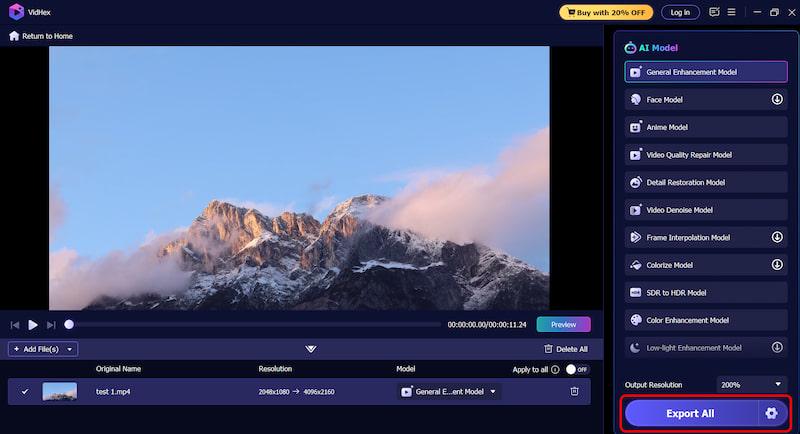Image resolution: width=800 pixels, height=434 pixels.
Task: Click the Return to Home house icon
Action: point(14,36)
